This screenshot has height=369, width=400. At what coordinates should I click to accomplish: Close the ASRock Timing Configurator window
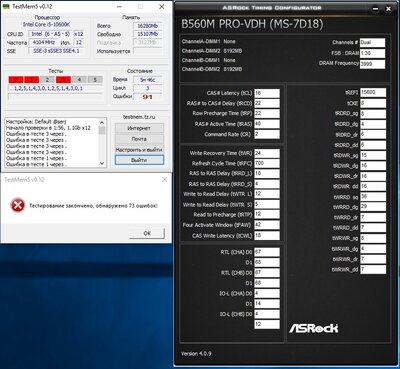(388, 9)
